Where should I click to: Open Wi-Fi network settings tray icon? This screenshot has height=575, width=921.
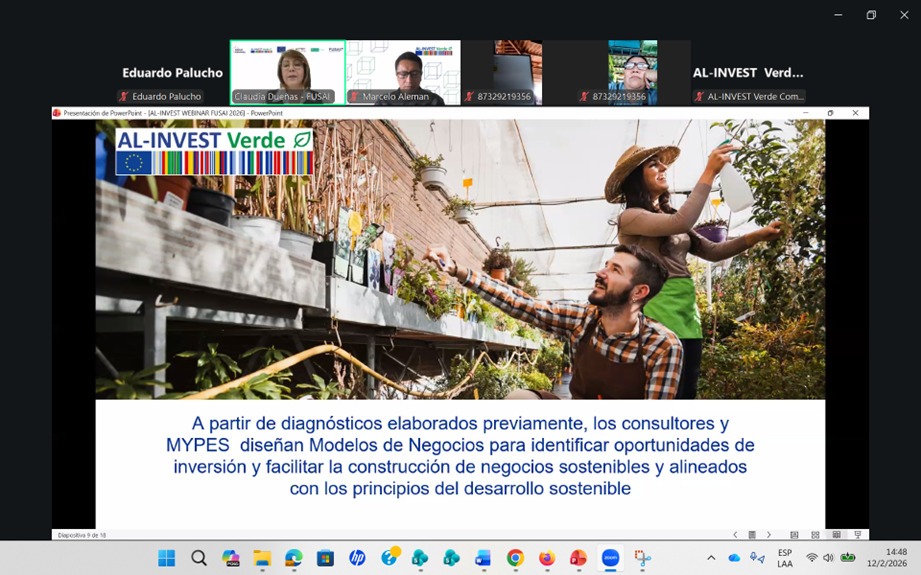(x=812, y=558)
